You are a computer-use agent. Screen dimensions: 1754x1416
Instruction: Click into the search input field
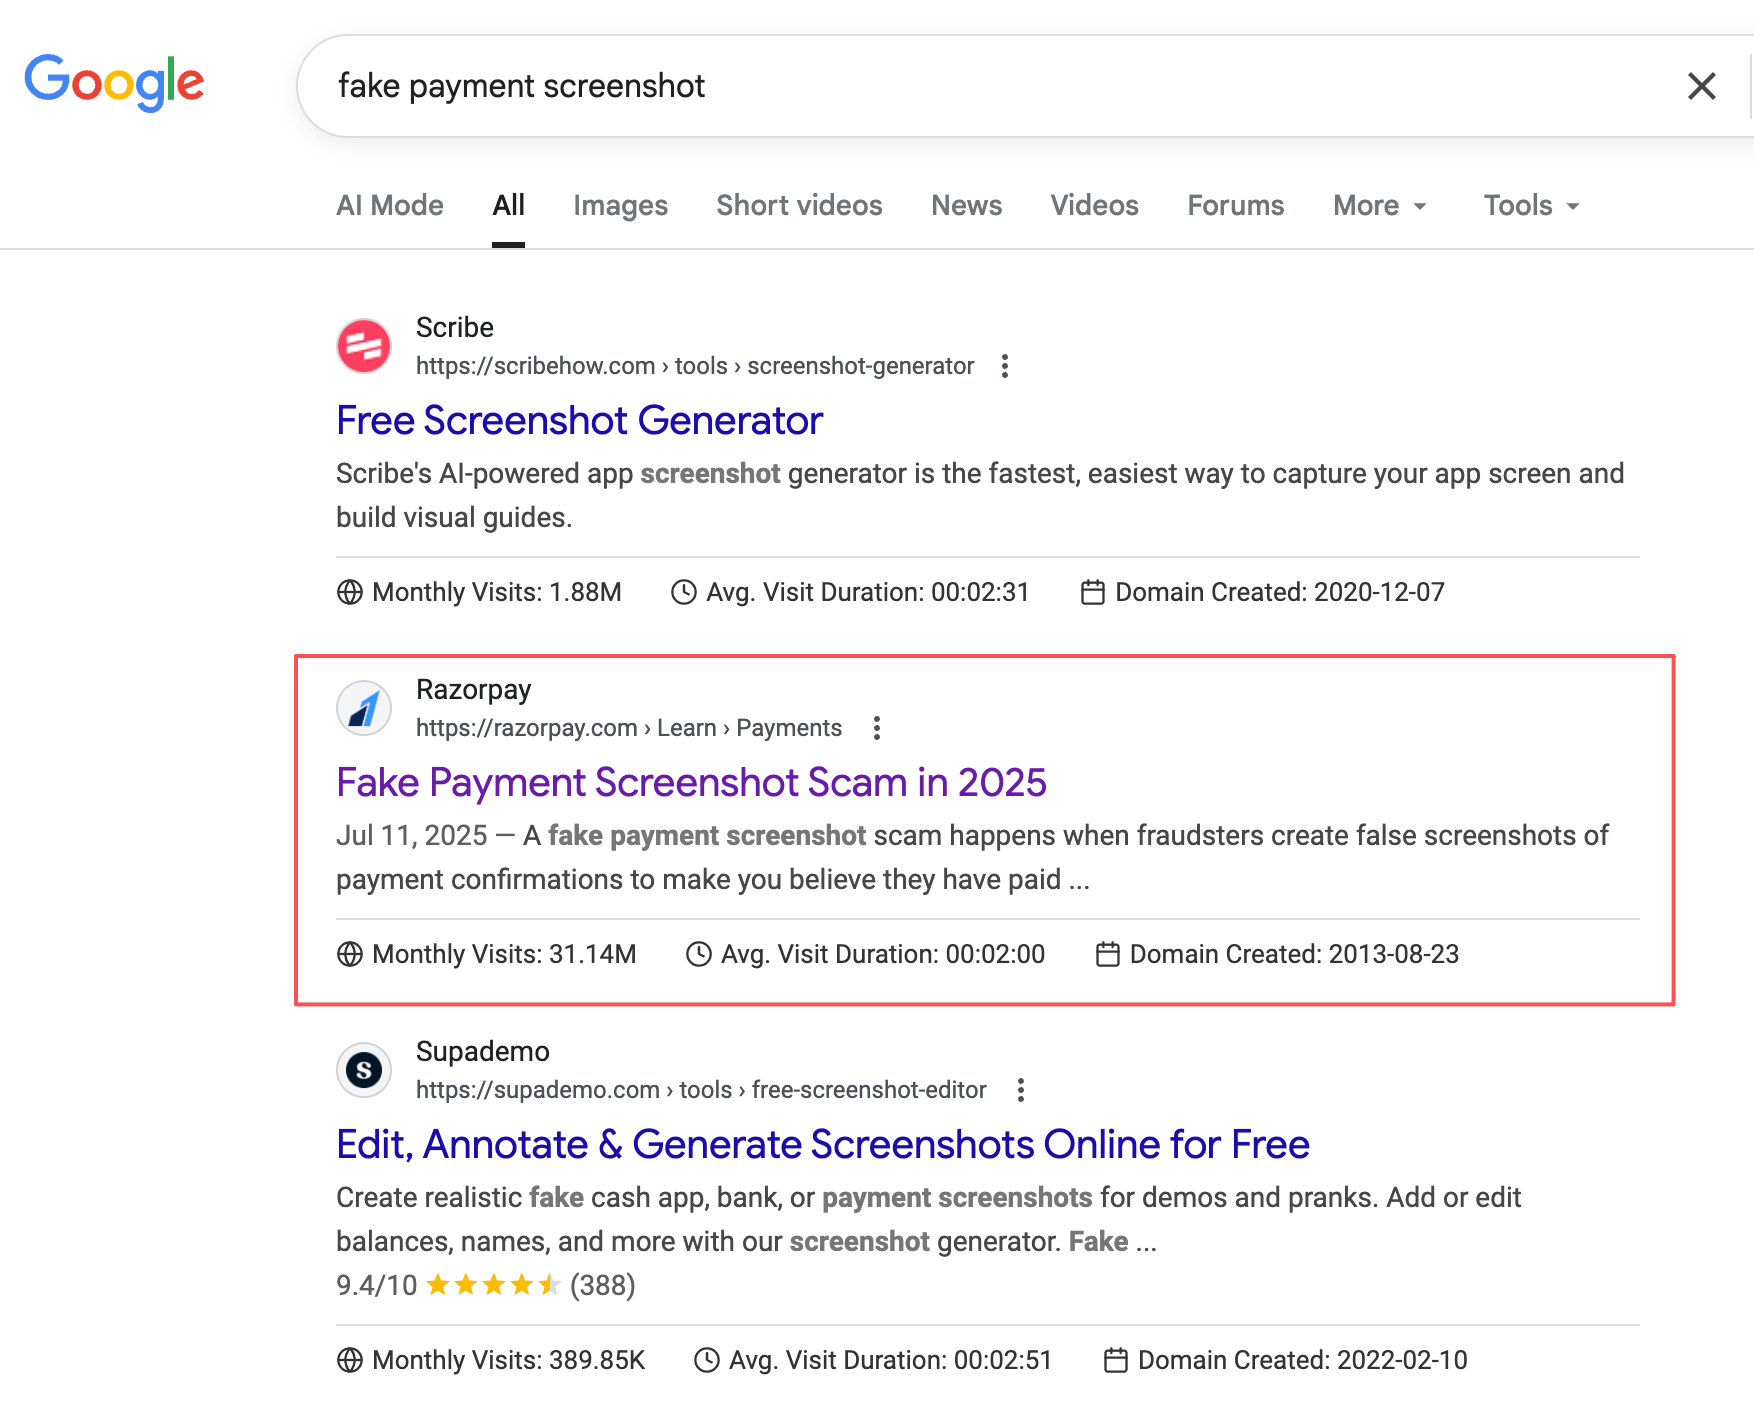pyautogui.click(x=1000, y=86)
